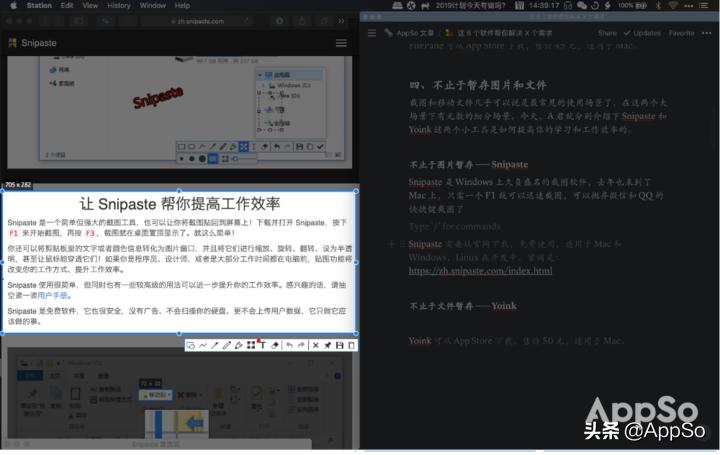The height and width of the screenshot is (455, 720).
Task: Click the menu bar clock 14:39:17
Action: point(544,6)
